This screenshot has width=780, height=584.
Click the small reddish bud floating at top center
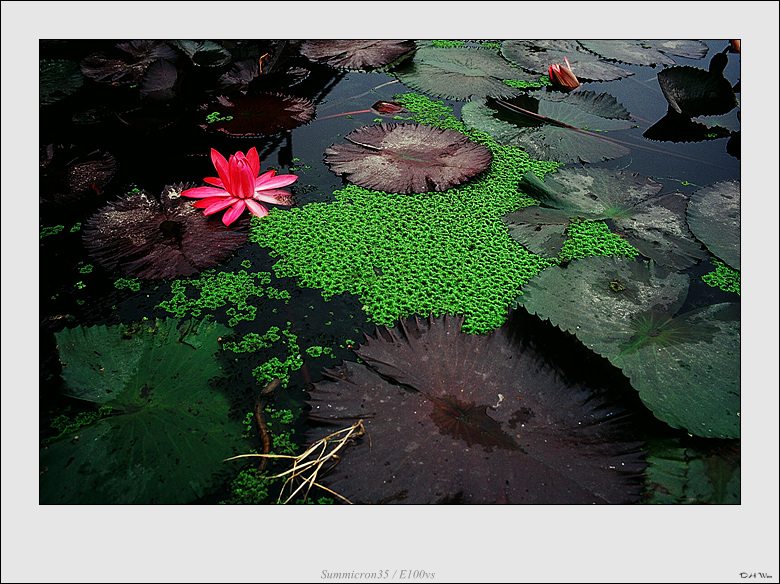pos(387,107)
